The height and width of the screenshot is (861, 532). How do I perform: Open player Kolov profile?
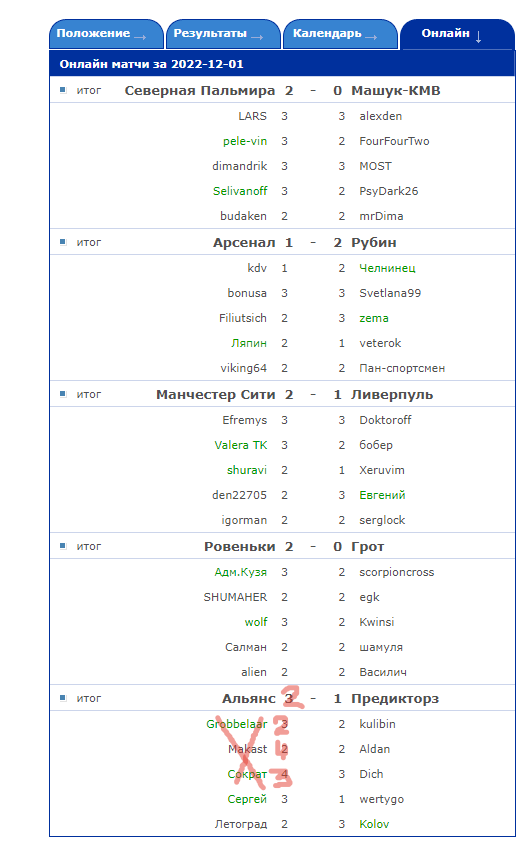374,824
